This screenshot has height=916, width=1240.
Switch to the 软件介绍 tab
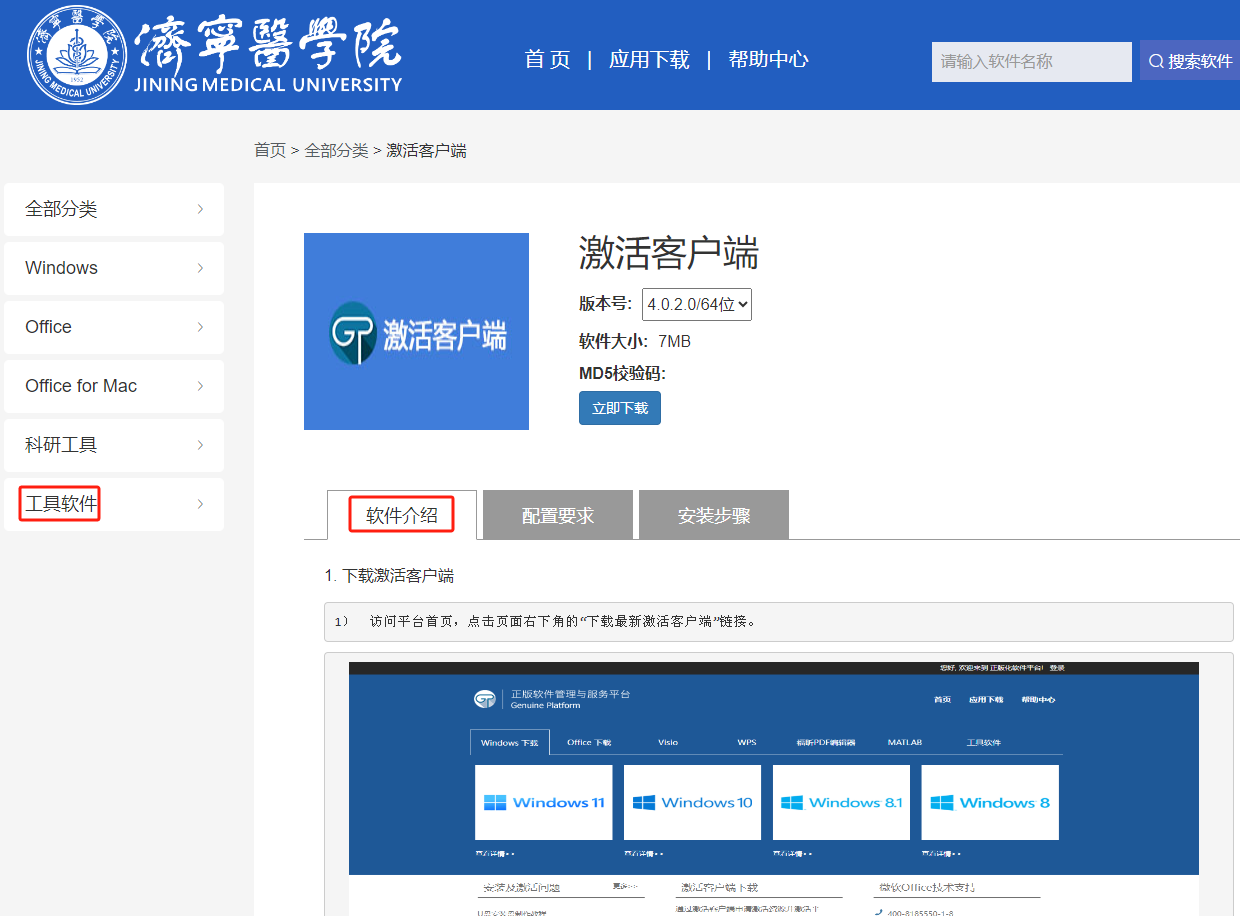(x=402, y=515)
